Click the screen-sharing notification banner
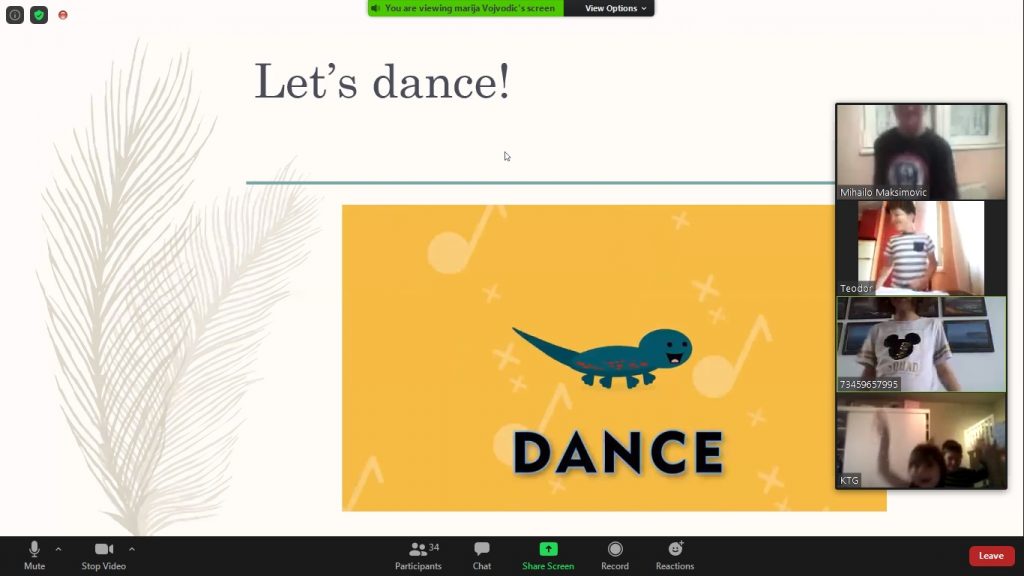Image resolution: width=1024 pixels, height=576 pixels. (466, 8)
